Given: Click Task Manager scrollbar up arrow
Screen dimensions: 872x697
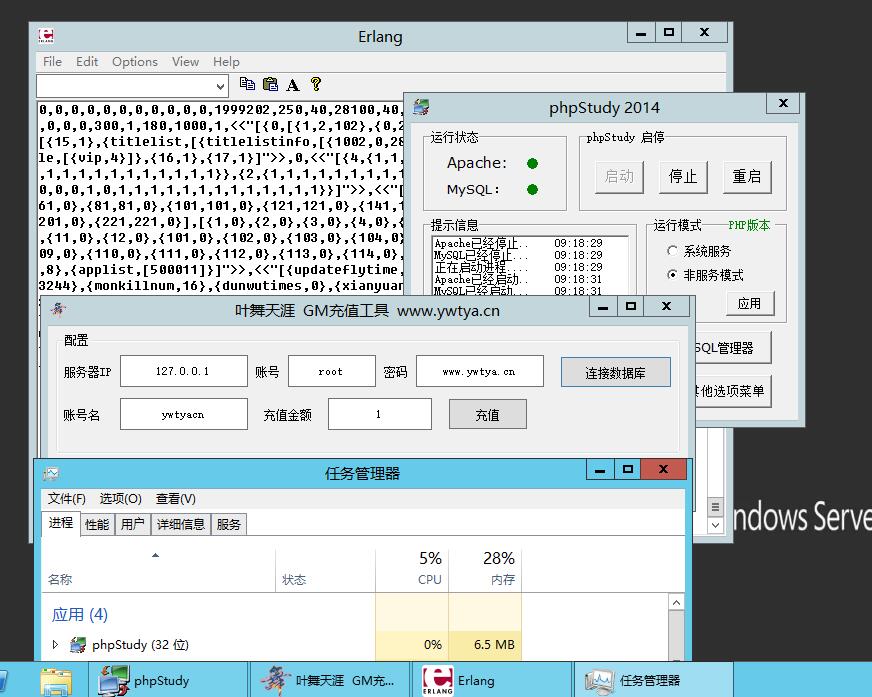Looking at the screenshot, I should click(x=676, y=602).
